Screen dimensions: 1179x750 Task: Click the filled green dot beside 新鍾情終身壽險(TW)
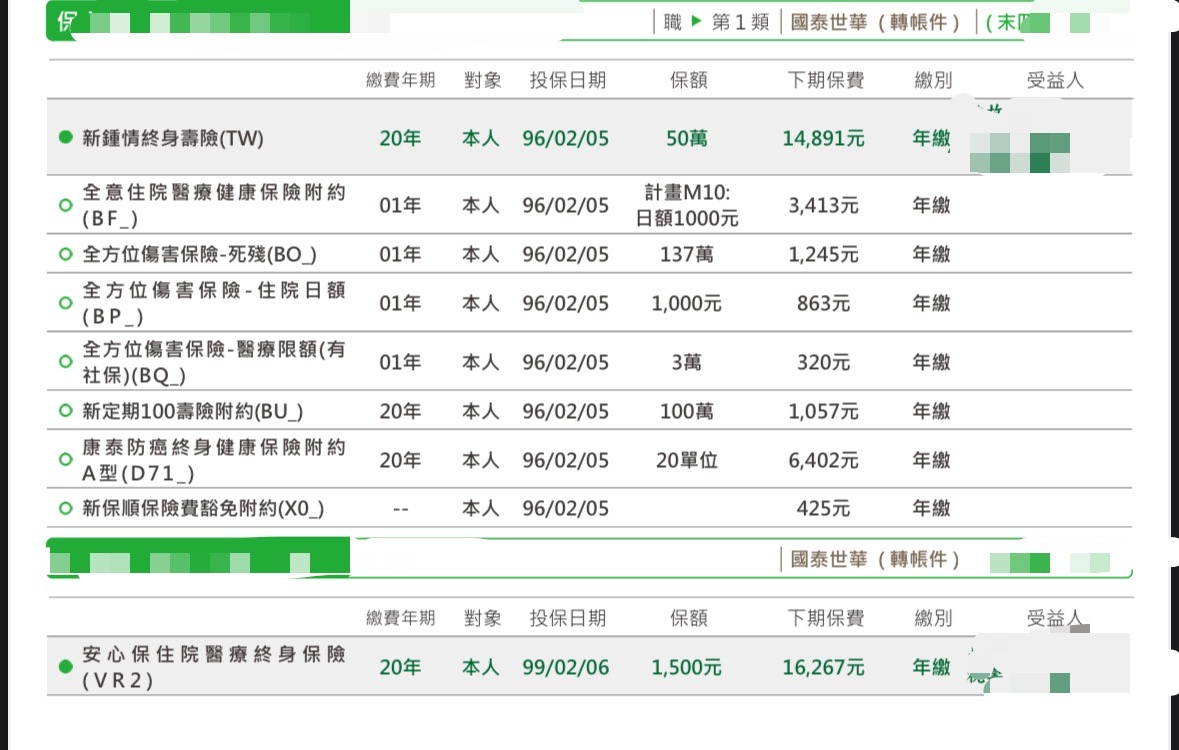point(66,138)
